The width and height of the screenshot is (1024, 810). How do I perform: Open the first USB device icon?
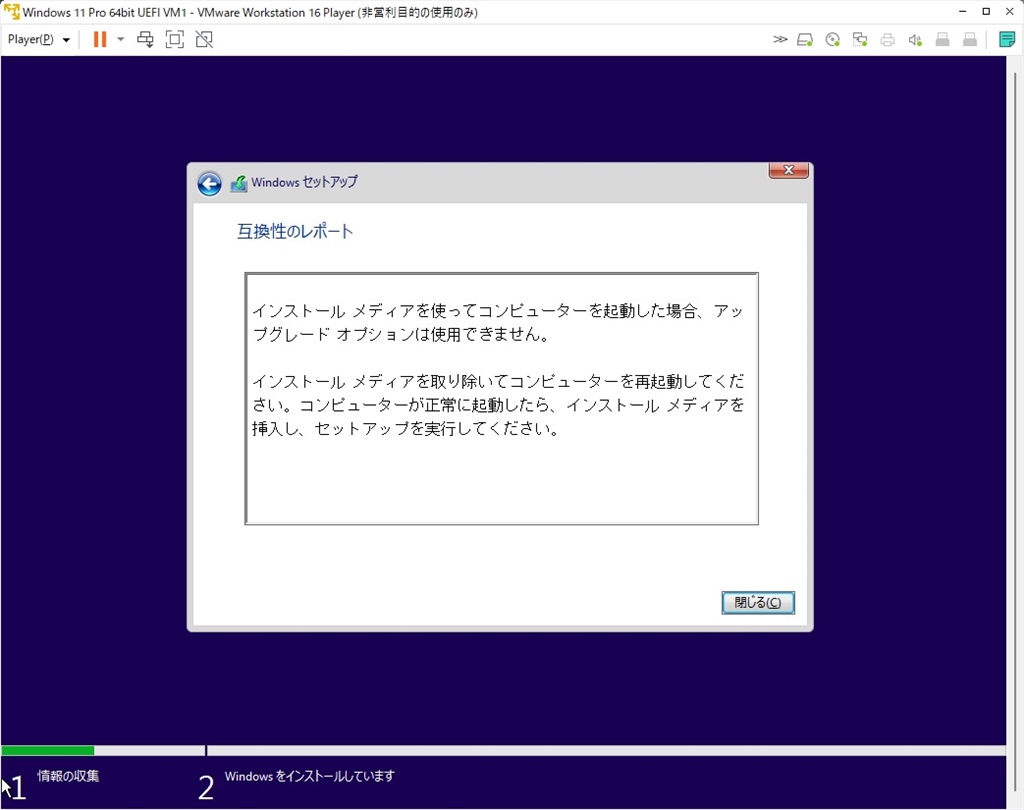pyautogui.click(x=942, y=40)
